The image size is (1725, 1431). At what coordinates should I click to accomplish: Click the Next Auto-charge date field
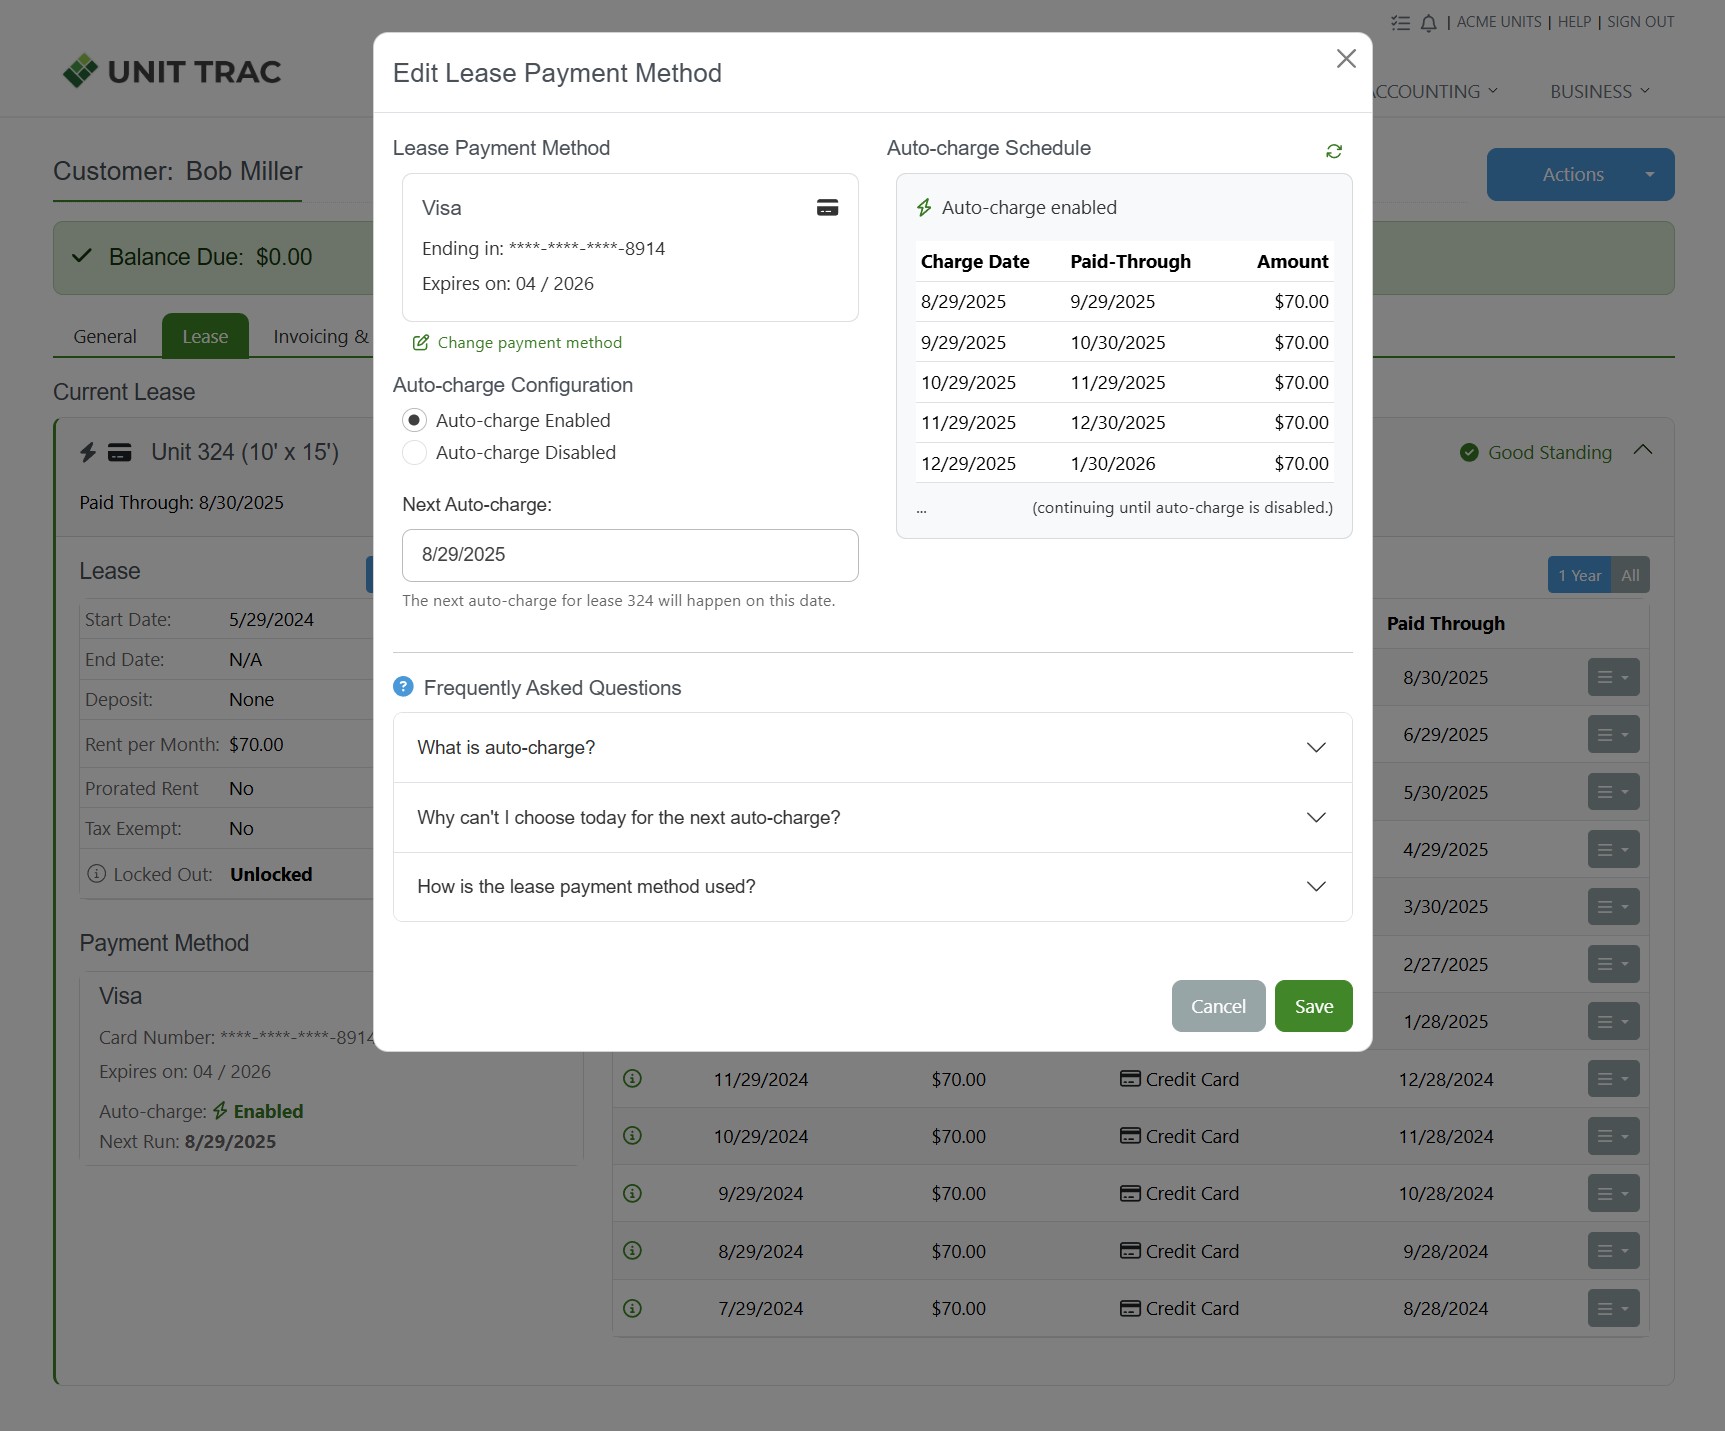630,555
